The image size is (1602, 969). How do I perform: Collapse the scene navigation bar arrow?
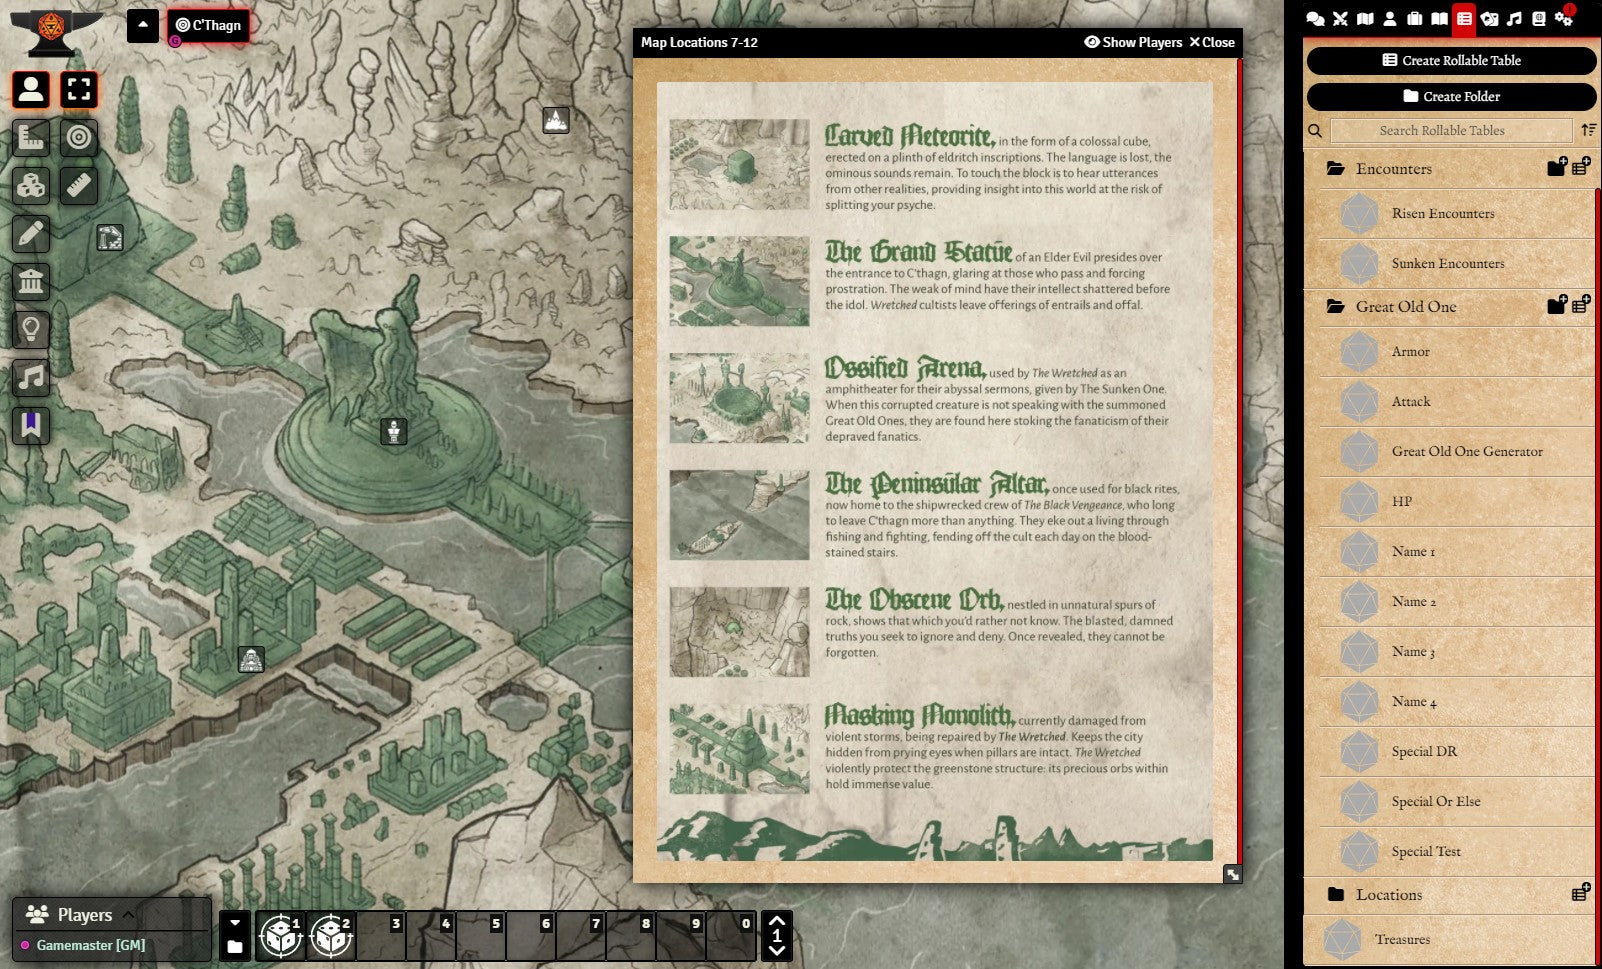pos(143,25)
